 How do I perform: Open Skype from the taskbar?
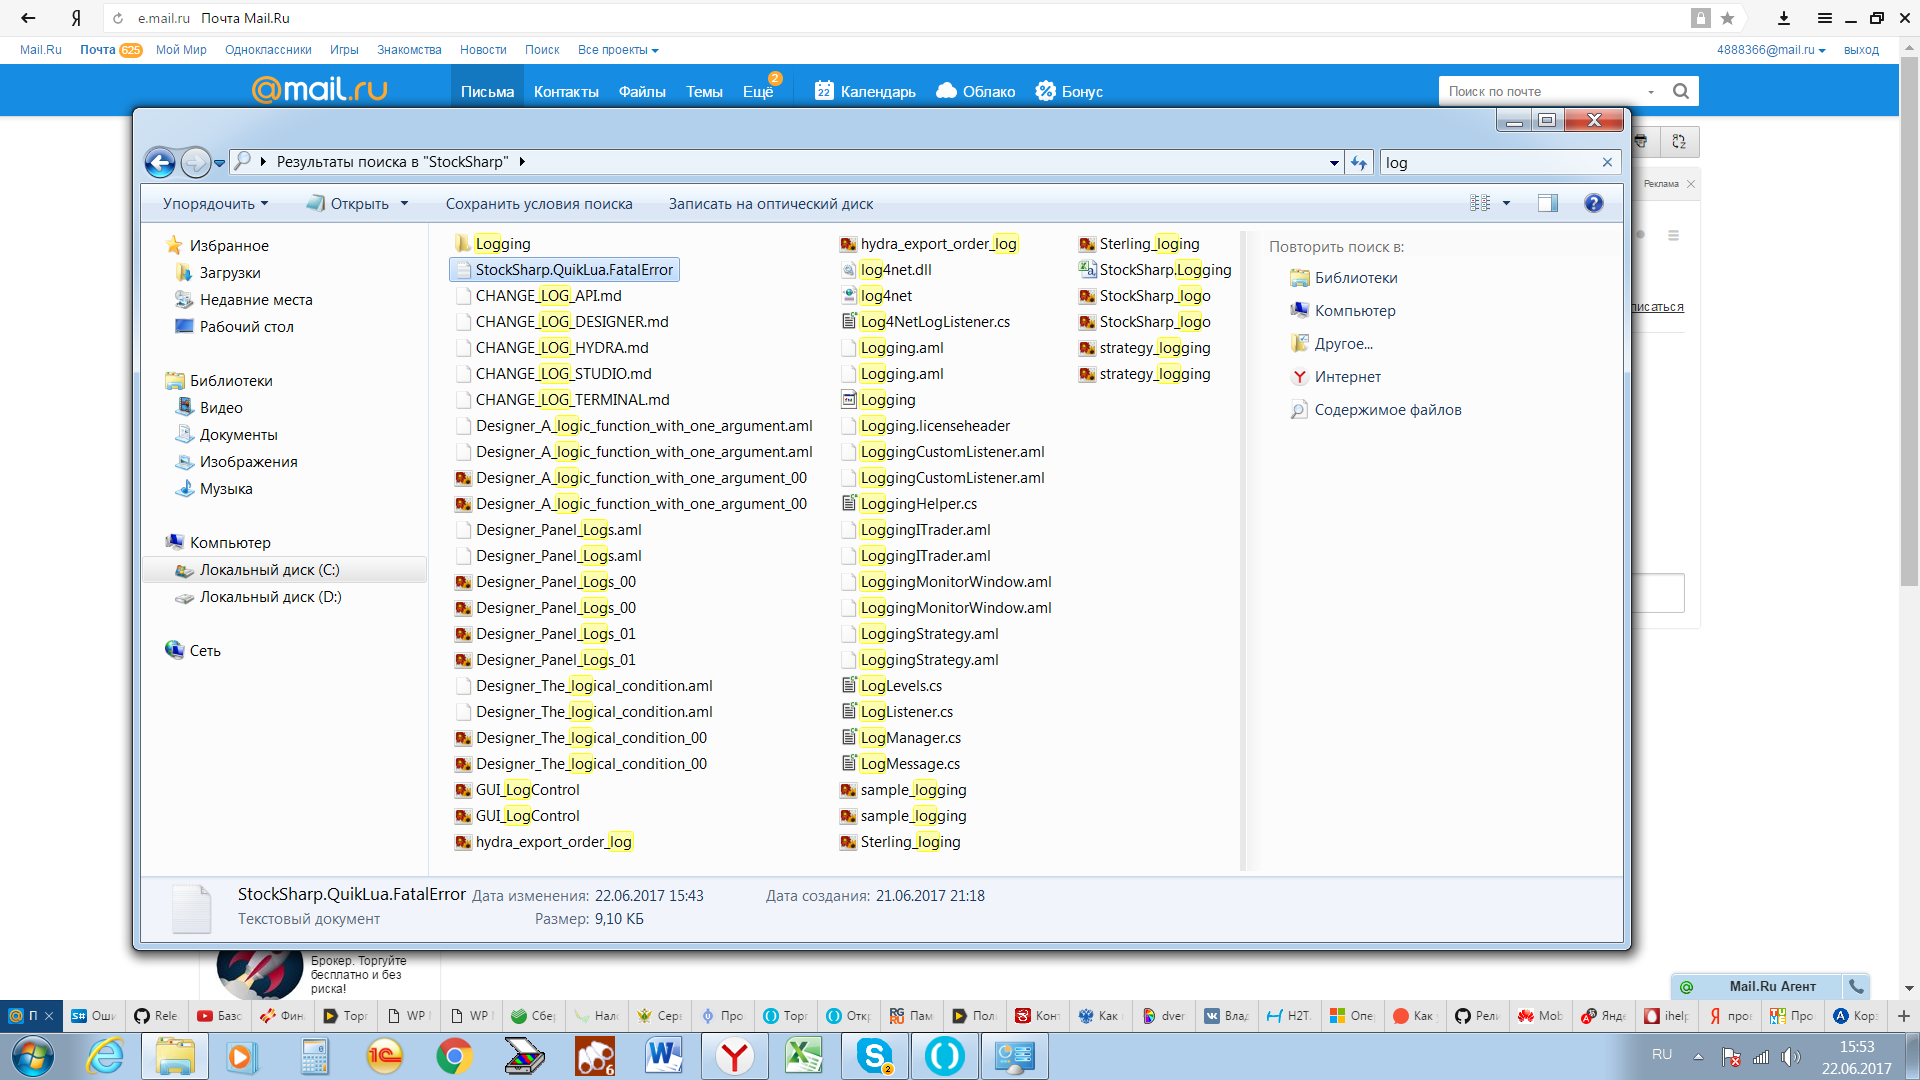[x=874, y=1056]
